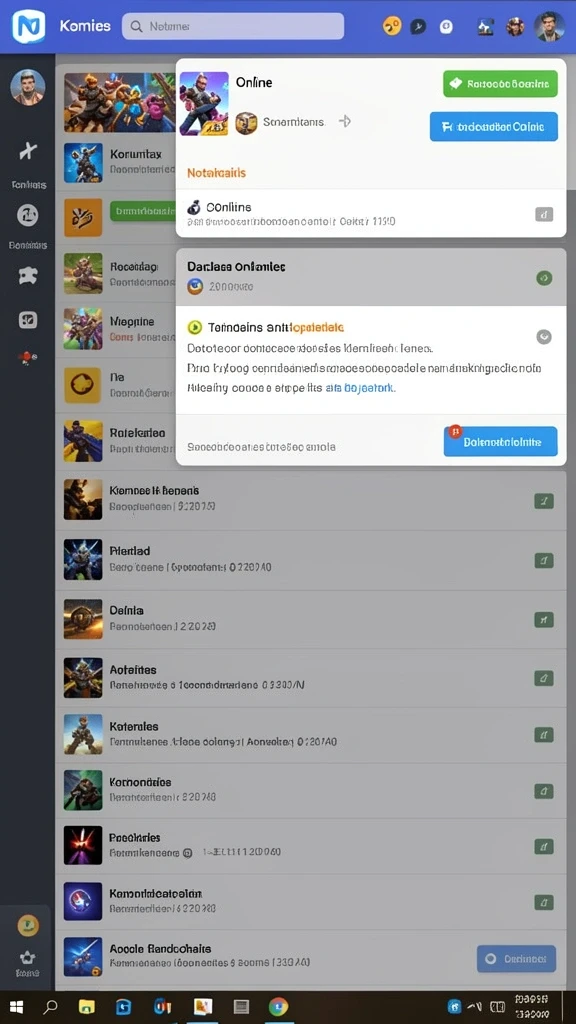Click the small picture icon next to the header avatars
This screenshot has width=576, height=1024.
point(485,27)
